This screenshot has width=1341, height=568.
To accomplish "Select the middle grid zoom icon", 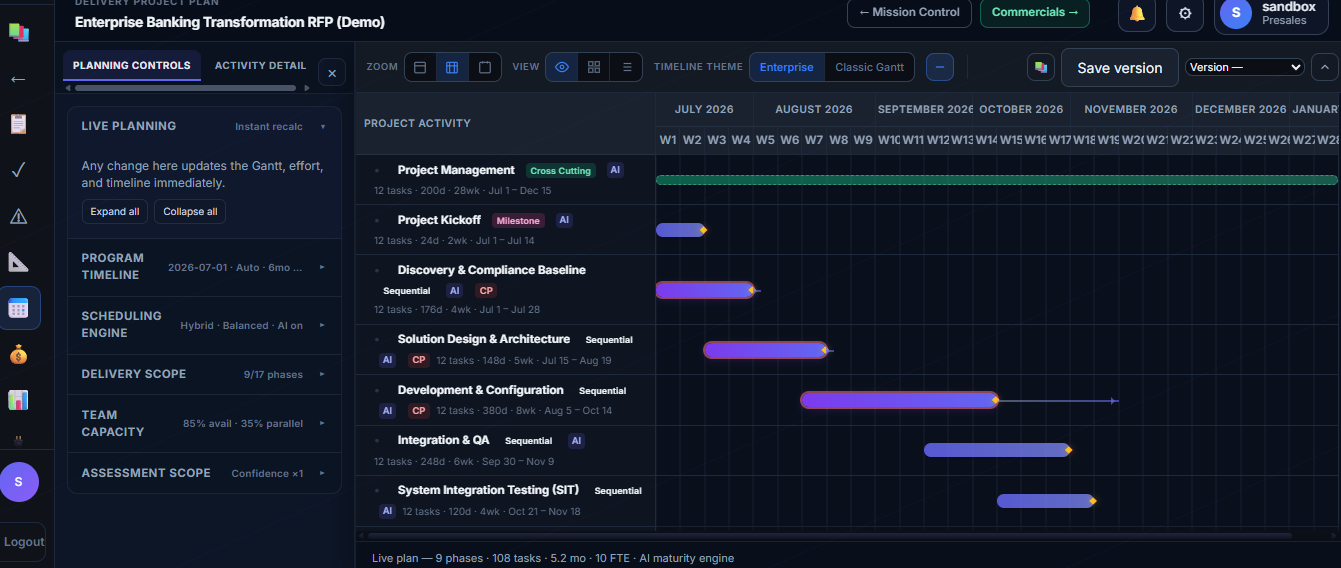I will tap(452, 67).
